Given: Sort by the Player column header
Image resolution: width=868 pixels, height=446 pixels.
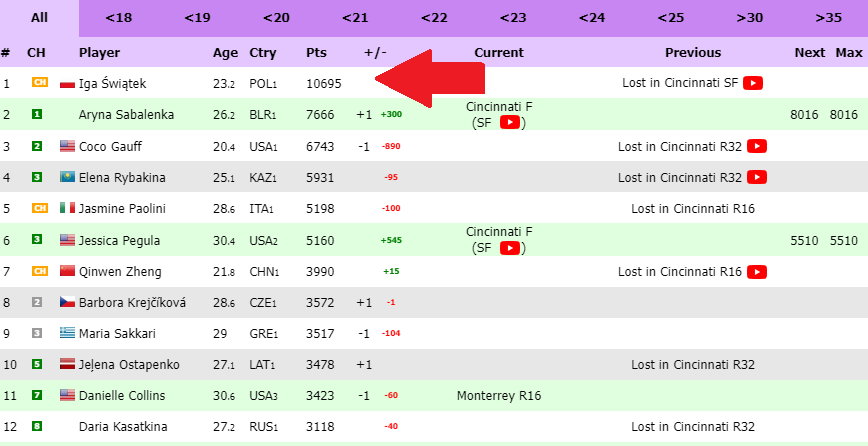Looking at the screenshot, I should pyautogui.click(x=100, y=53).
